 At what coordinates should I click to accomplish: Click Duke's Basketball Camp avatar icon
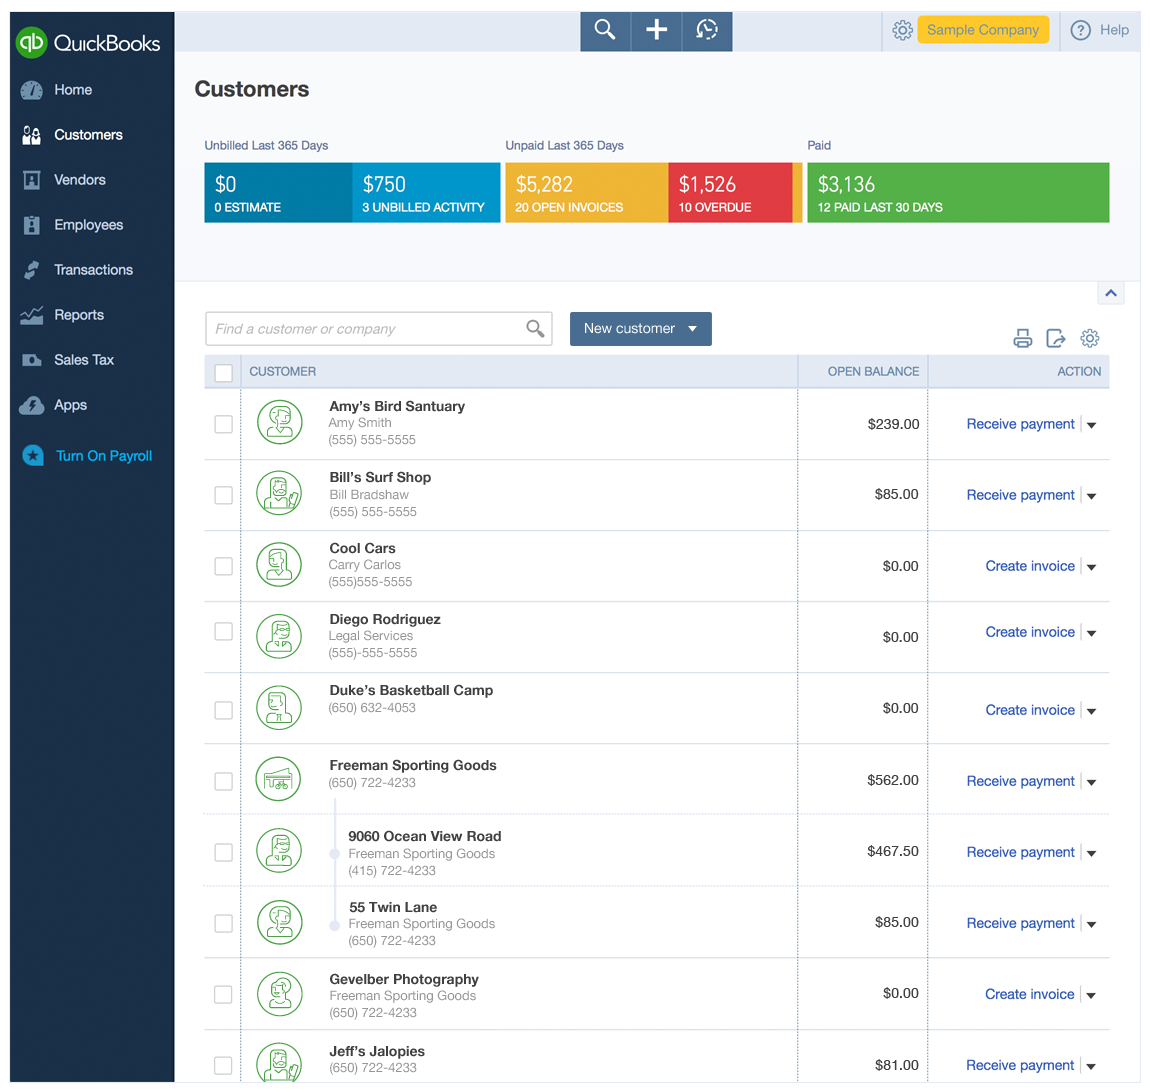tap(279, 707)
